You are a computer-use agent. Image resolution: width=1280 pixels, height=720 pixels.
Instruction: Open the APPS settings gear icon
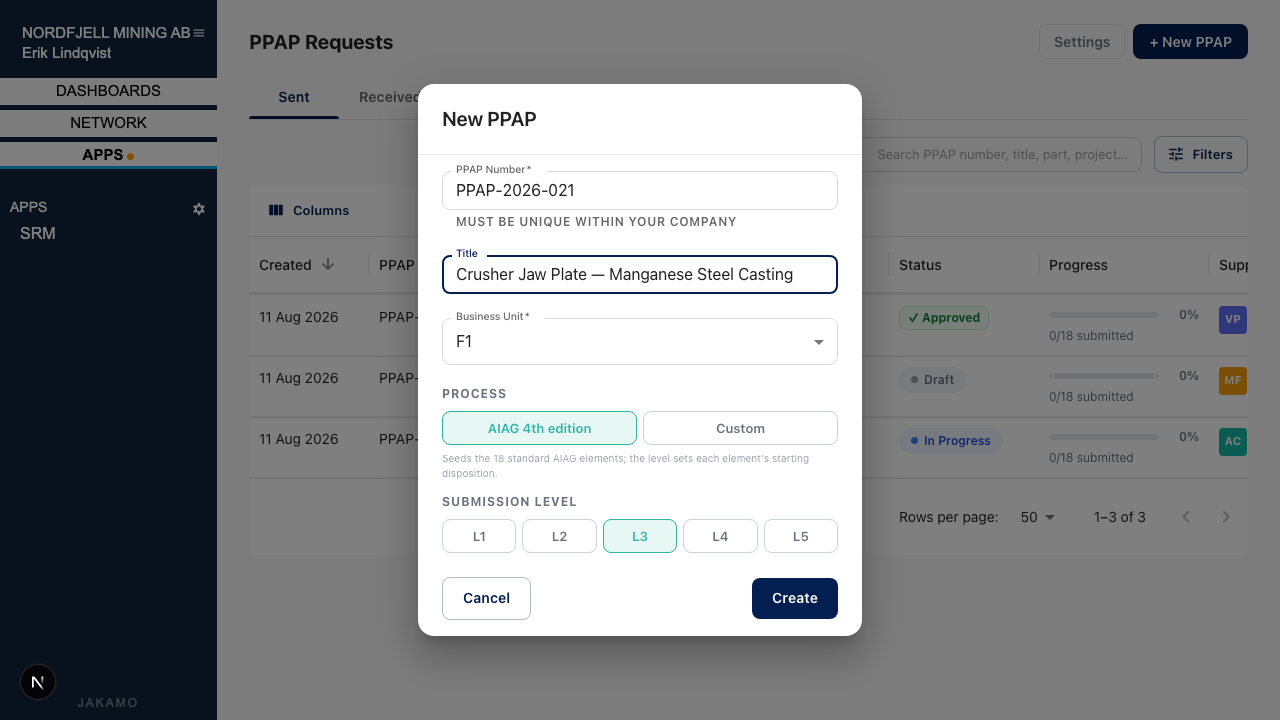click(199, 209)
